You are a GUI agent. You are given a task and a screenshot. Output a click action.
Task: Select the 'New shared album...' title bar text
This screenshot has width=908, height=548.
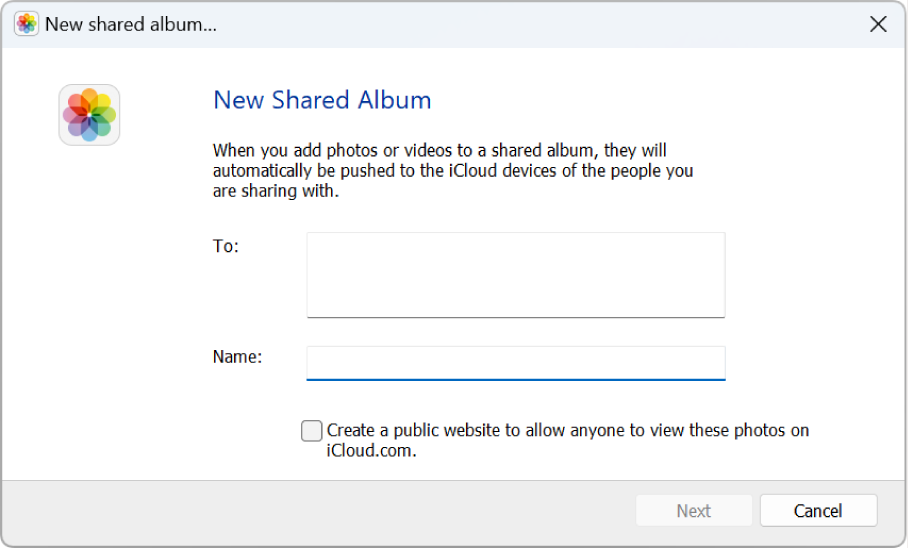point(131,25)
